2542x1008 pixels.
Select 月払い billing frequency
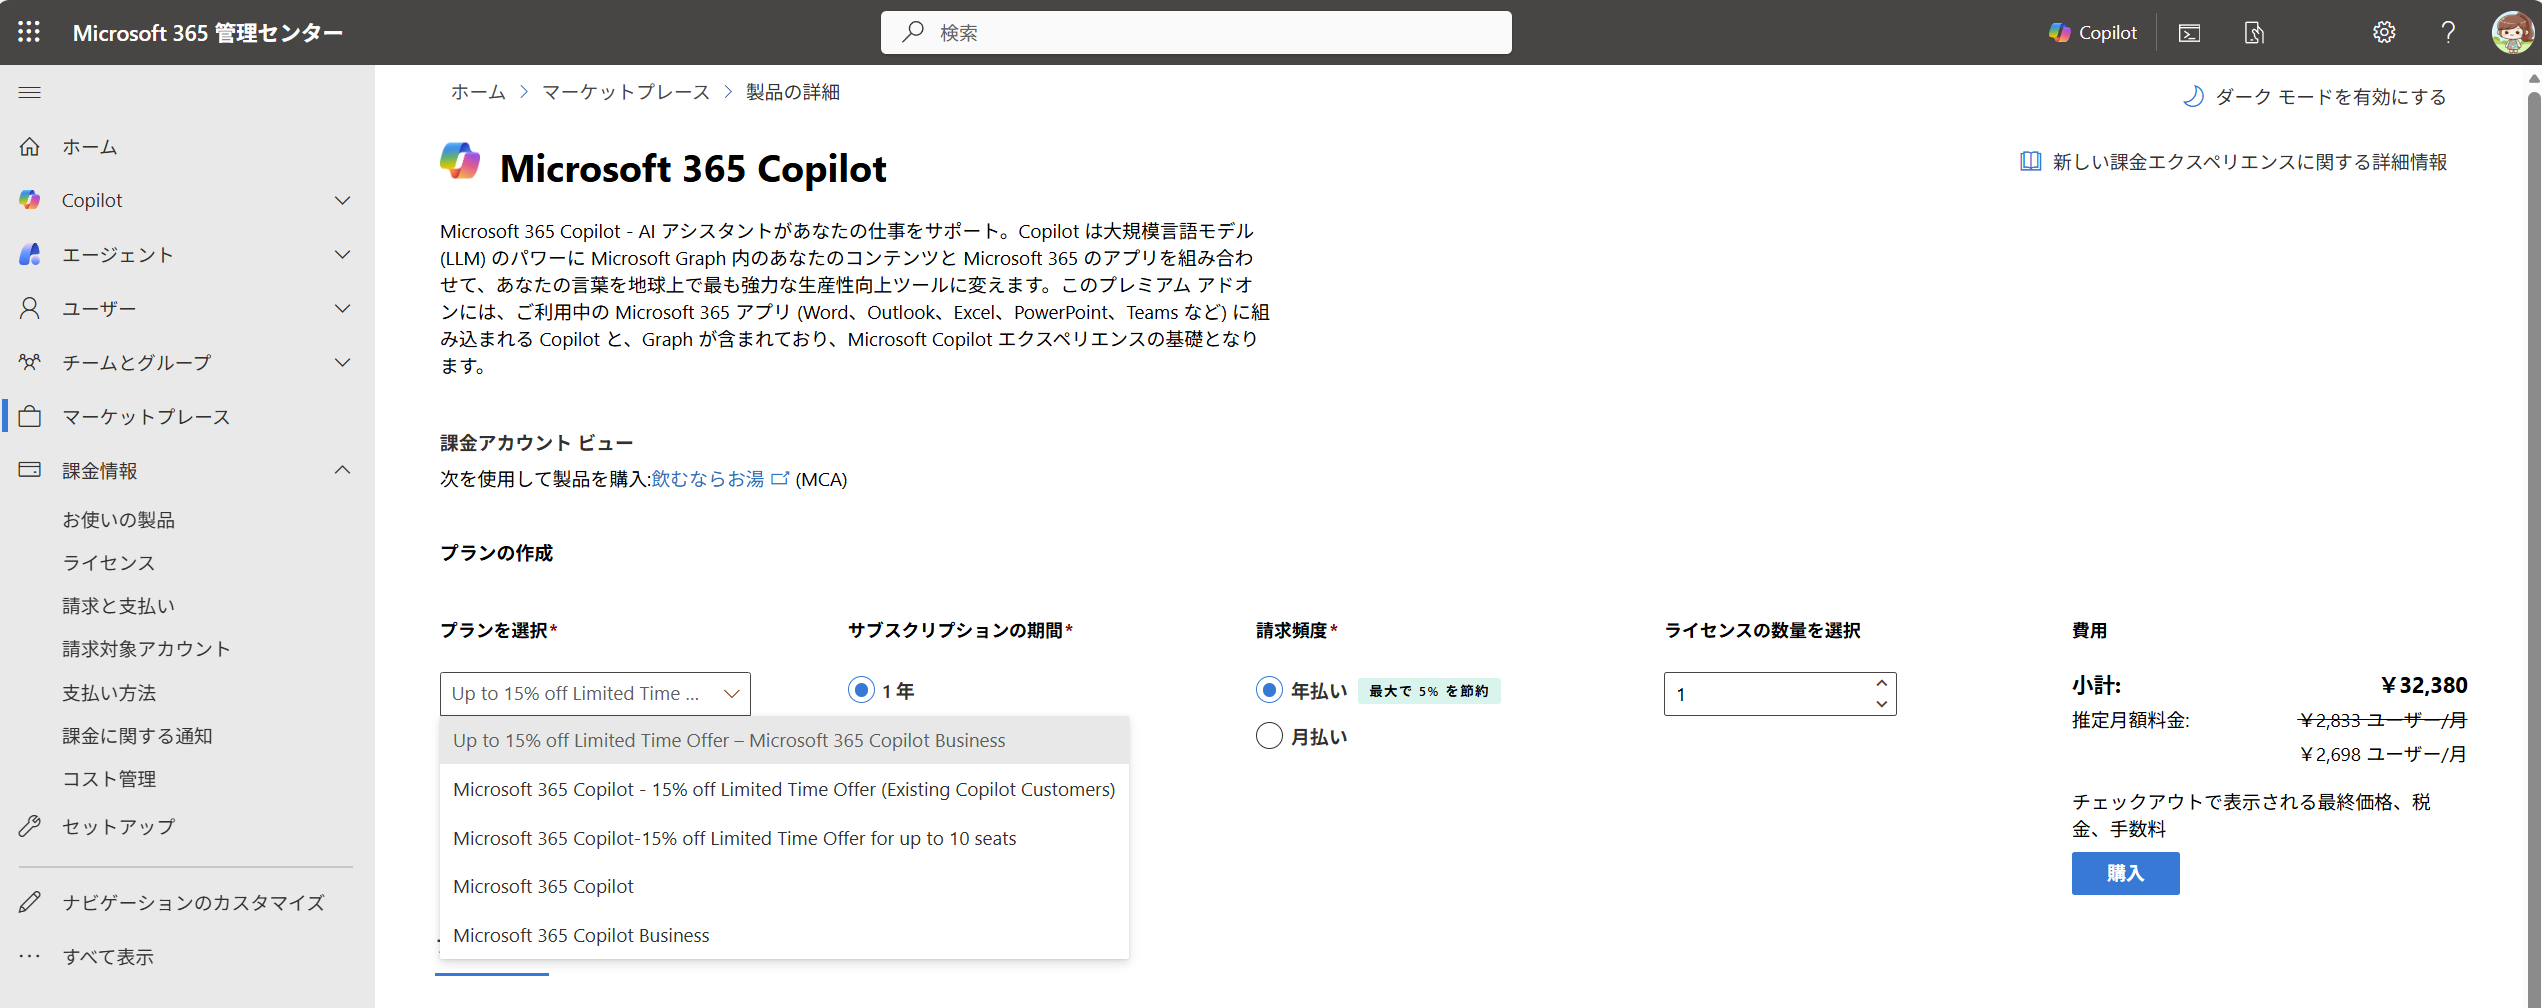point(1269,736)
